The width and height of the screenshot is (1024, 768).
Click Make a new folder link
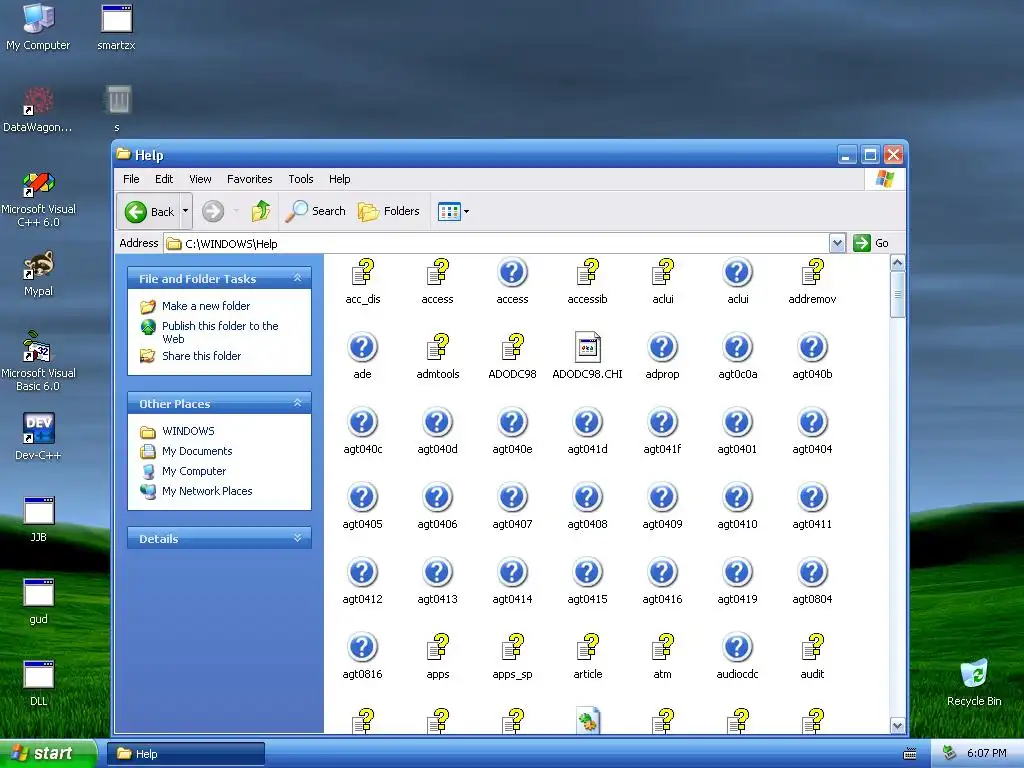tap(206, 306)
